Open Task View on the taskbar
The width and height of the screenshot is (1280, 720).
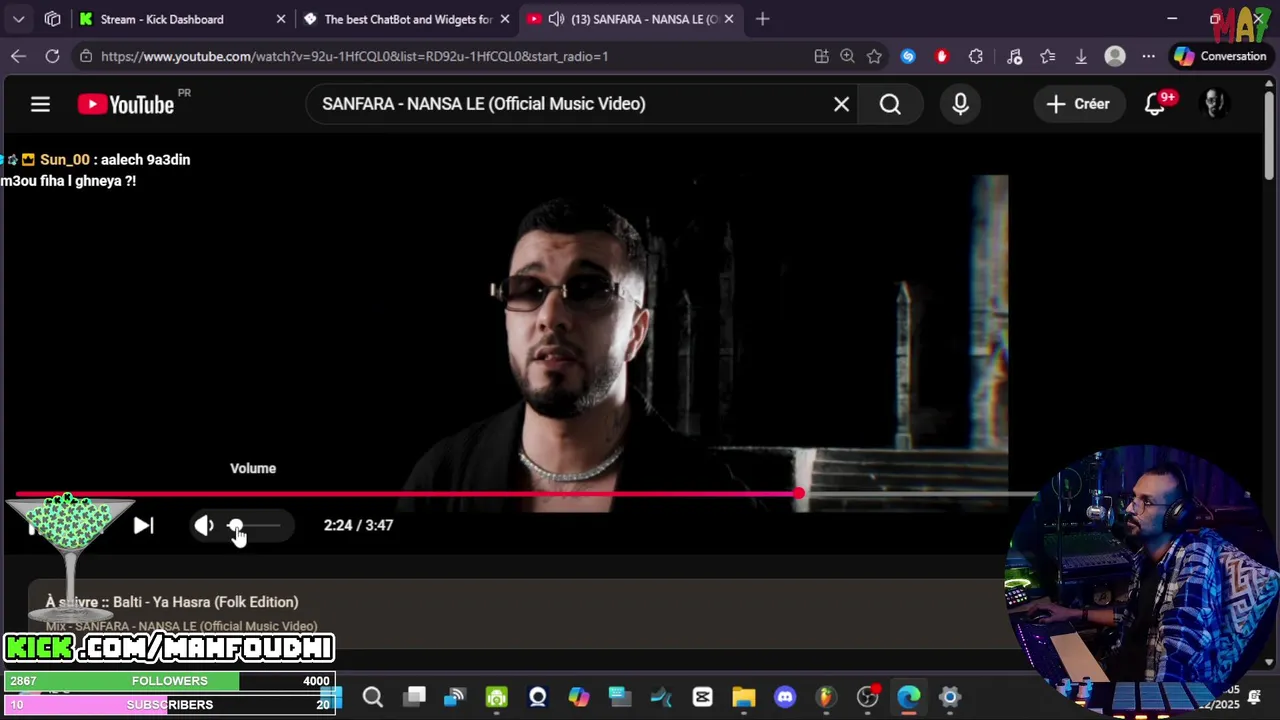tap(415, 697)
